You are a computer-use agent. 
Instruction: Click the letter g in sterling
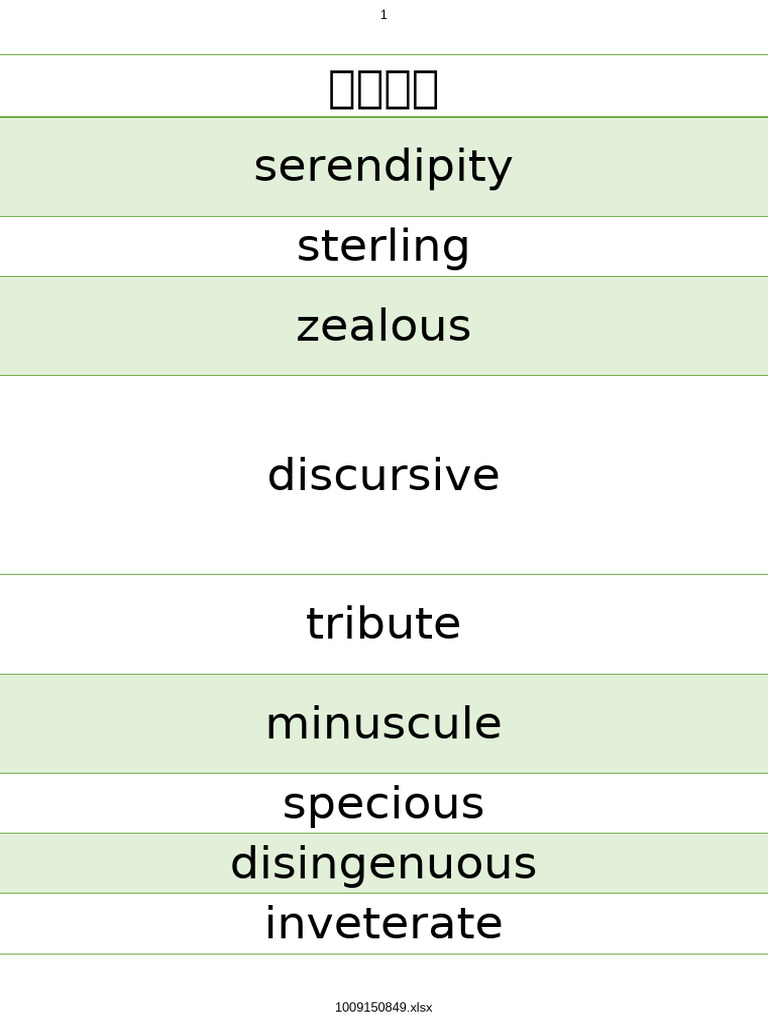click(457, 252)
